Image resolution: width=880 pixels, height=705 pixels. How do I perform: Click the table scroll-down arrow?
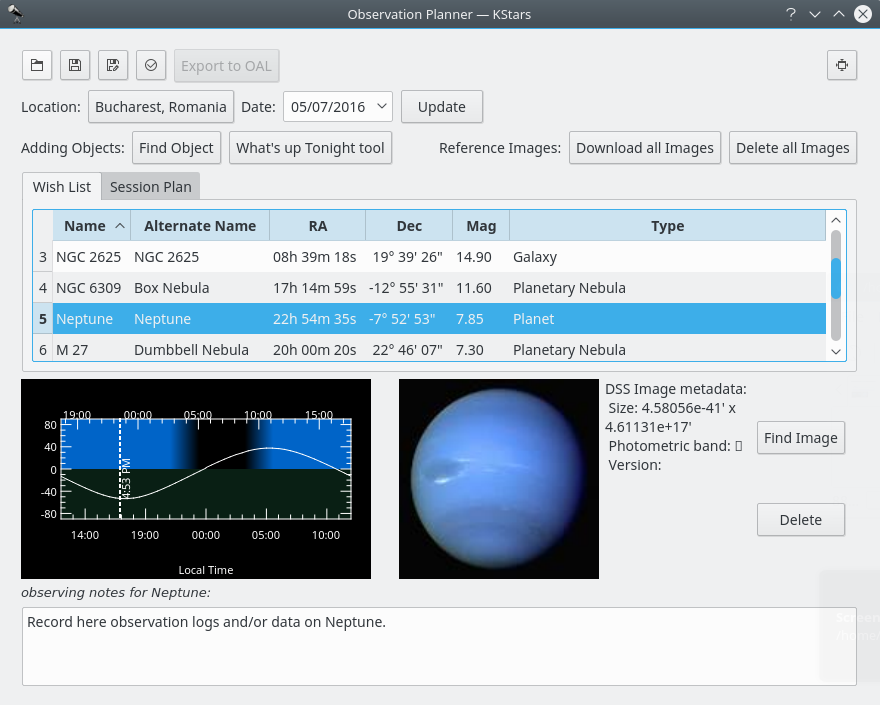(x=836, y=351)
